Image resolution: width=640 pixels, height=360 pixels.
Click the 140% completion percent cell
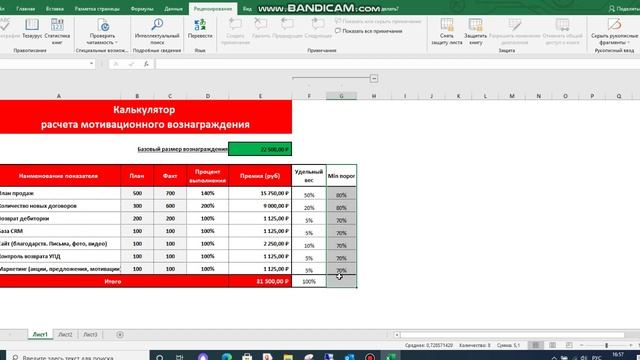tap(207, 193)
